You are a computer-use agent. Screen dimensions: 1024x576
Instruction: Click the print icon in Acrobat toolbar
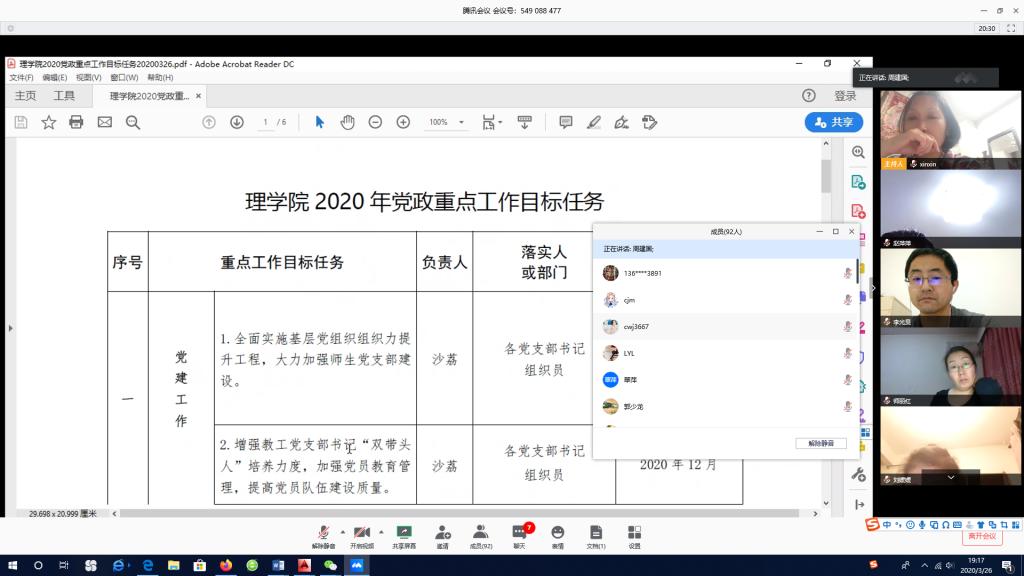click(x=76, y=122)
